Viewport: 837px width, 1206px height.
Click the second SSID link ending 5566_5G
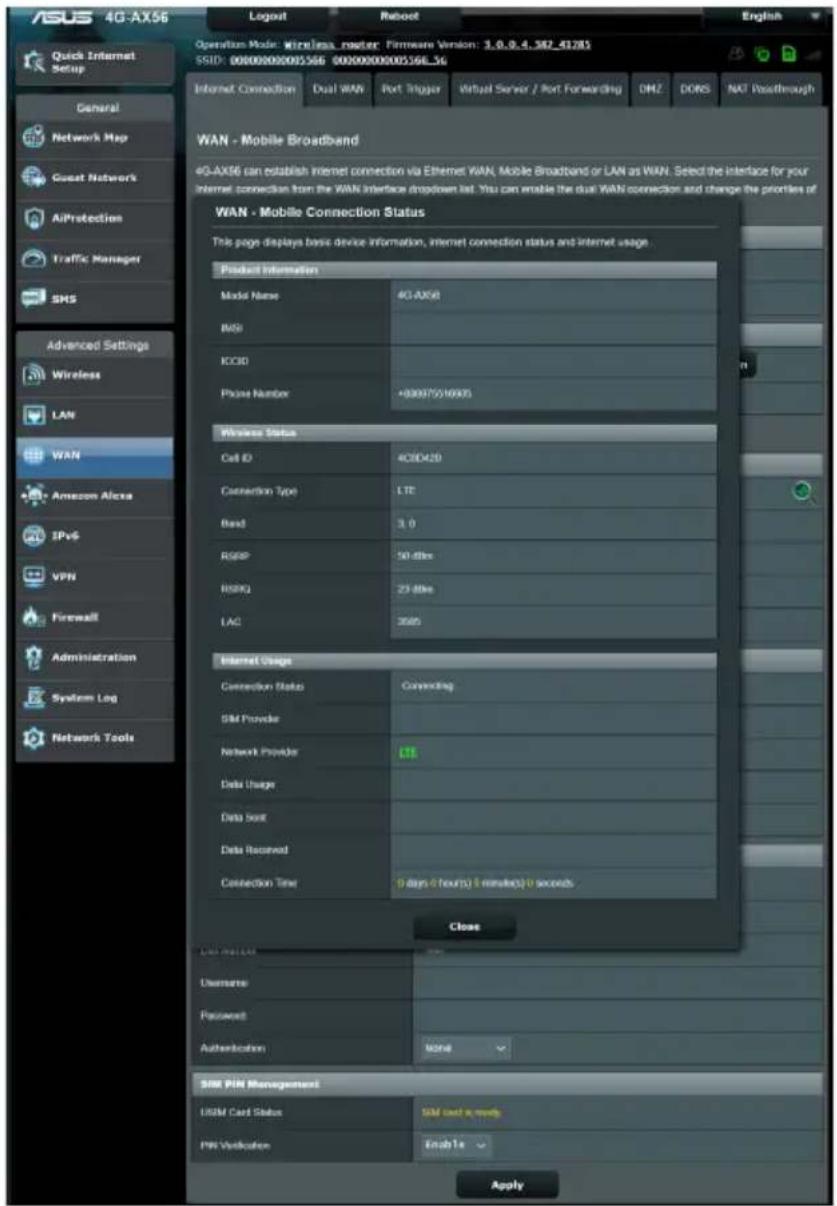click(389, 61)
